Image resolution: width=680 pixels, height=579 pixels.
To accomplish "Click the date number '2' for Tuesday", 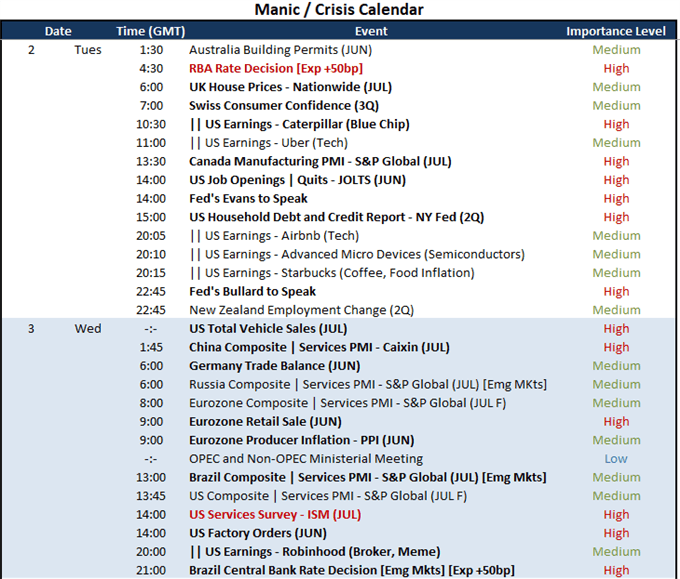I will [31, 50].
